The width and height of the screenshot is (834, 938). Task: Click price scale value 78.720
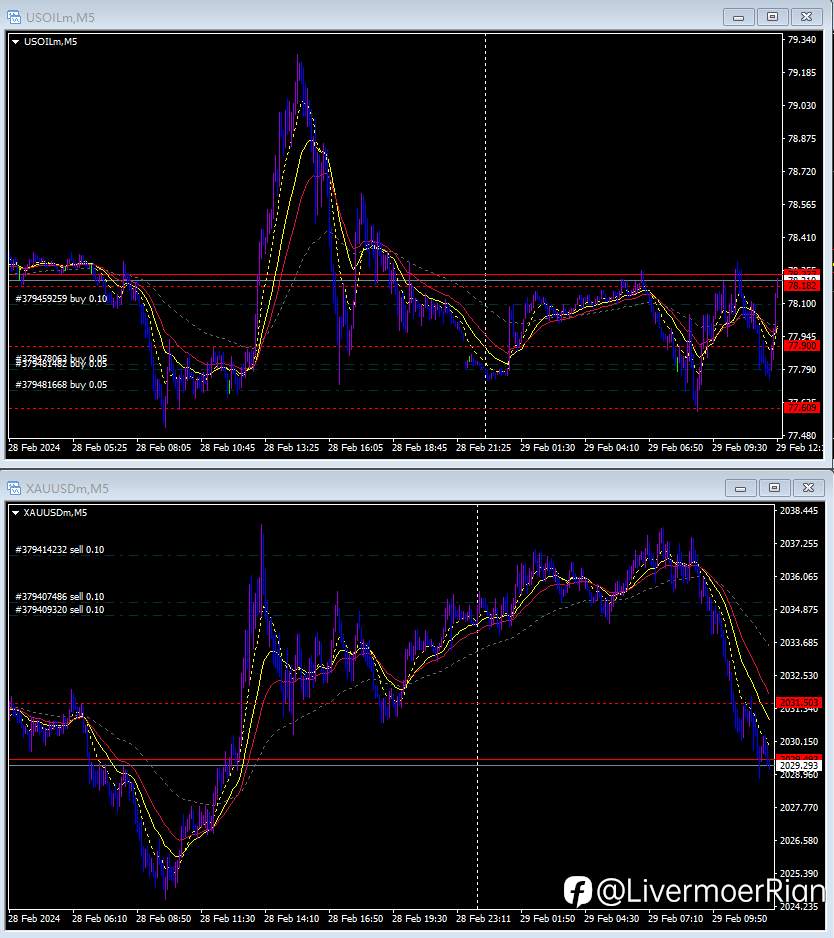tap(802, 172)
